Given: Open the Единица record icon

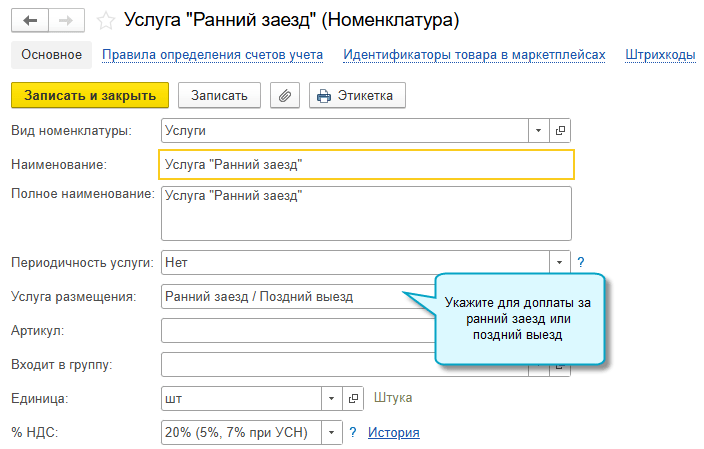Looking at the screenshot, I should [353, 398].
